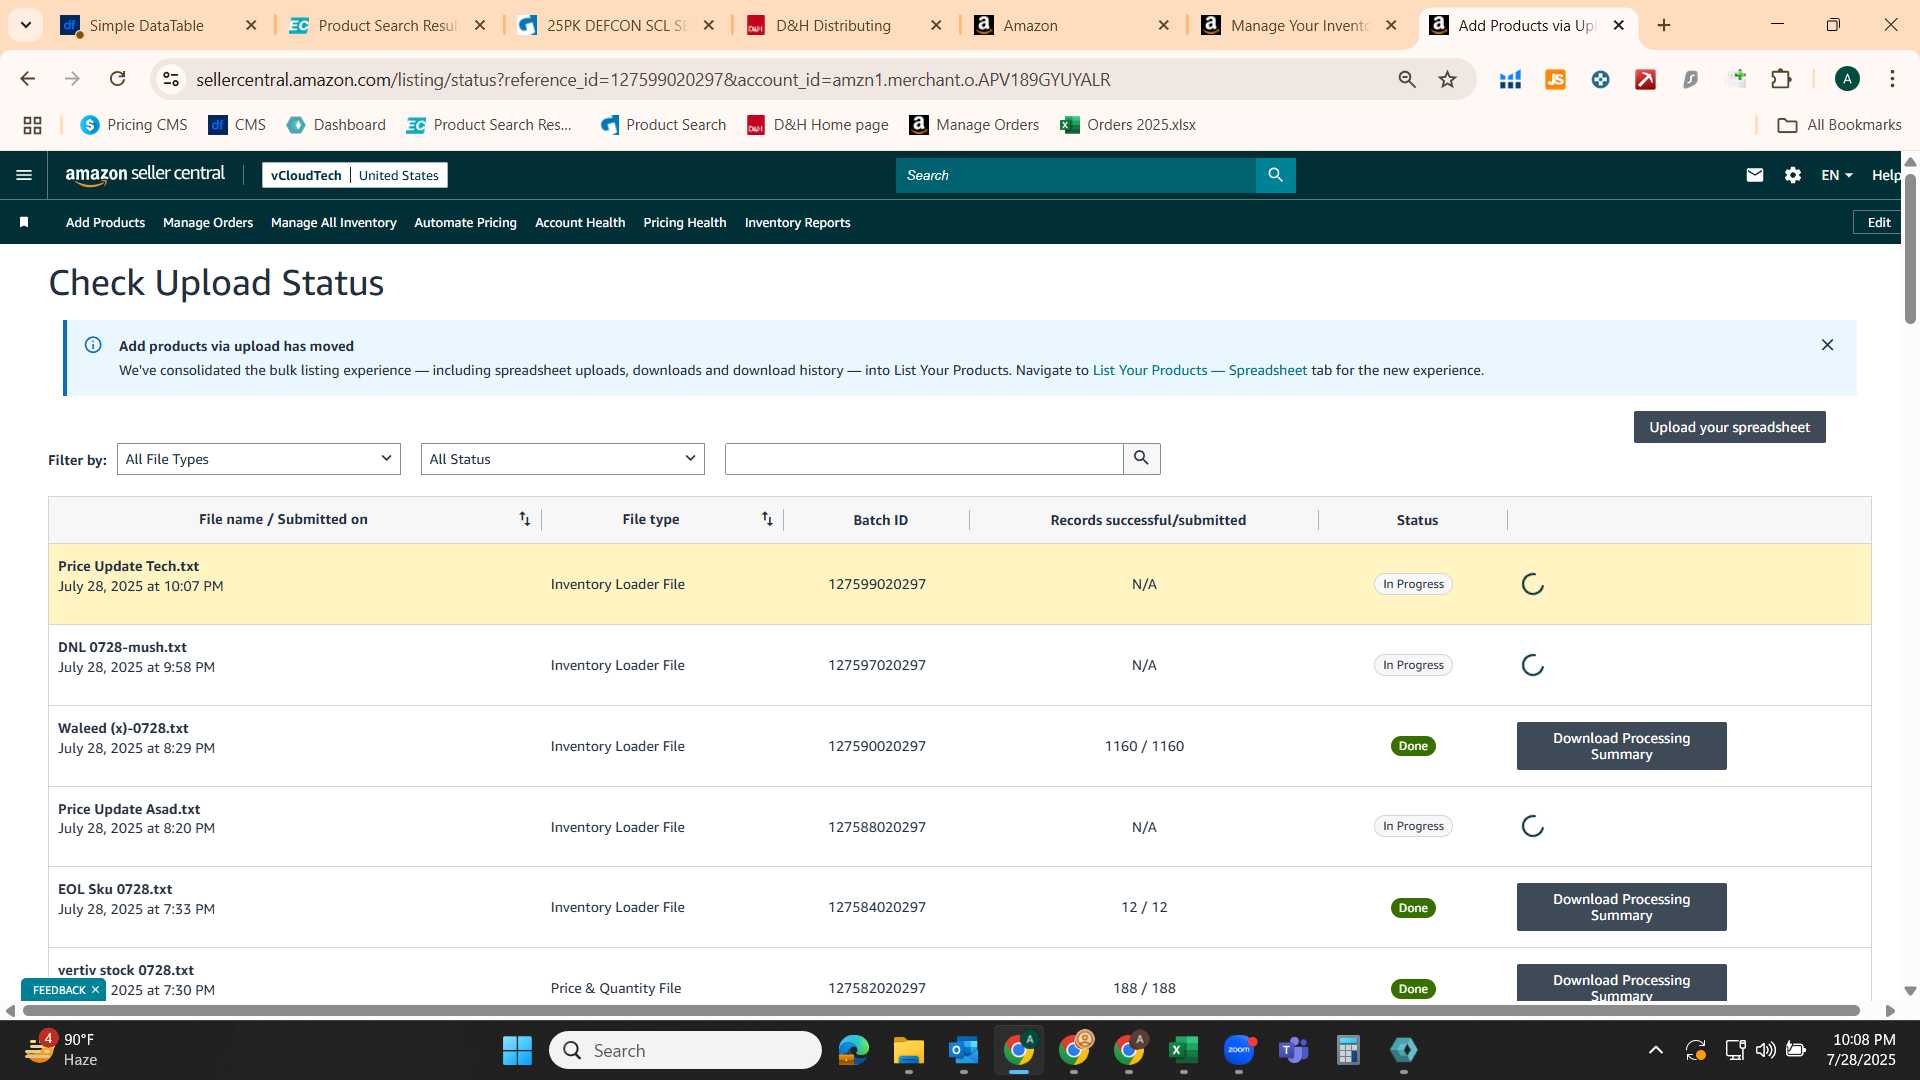Viewport: 1920px width, 1080px height.
Task: Open the EN language dropdown
Action: tap(1837, 175)
